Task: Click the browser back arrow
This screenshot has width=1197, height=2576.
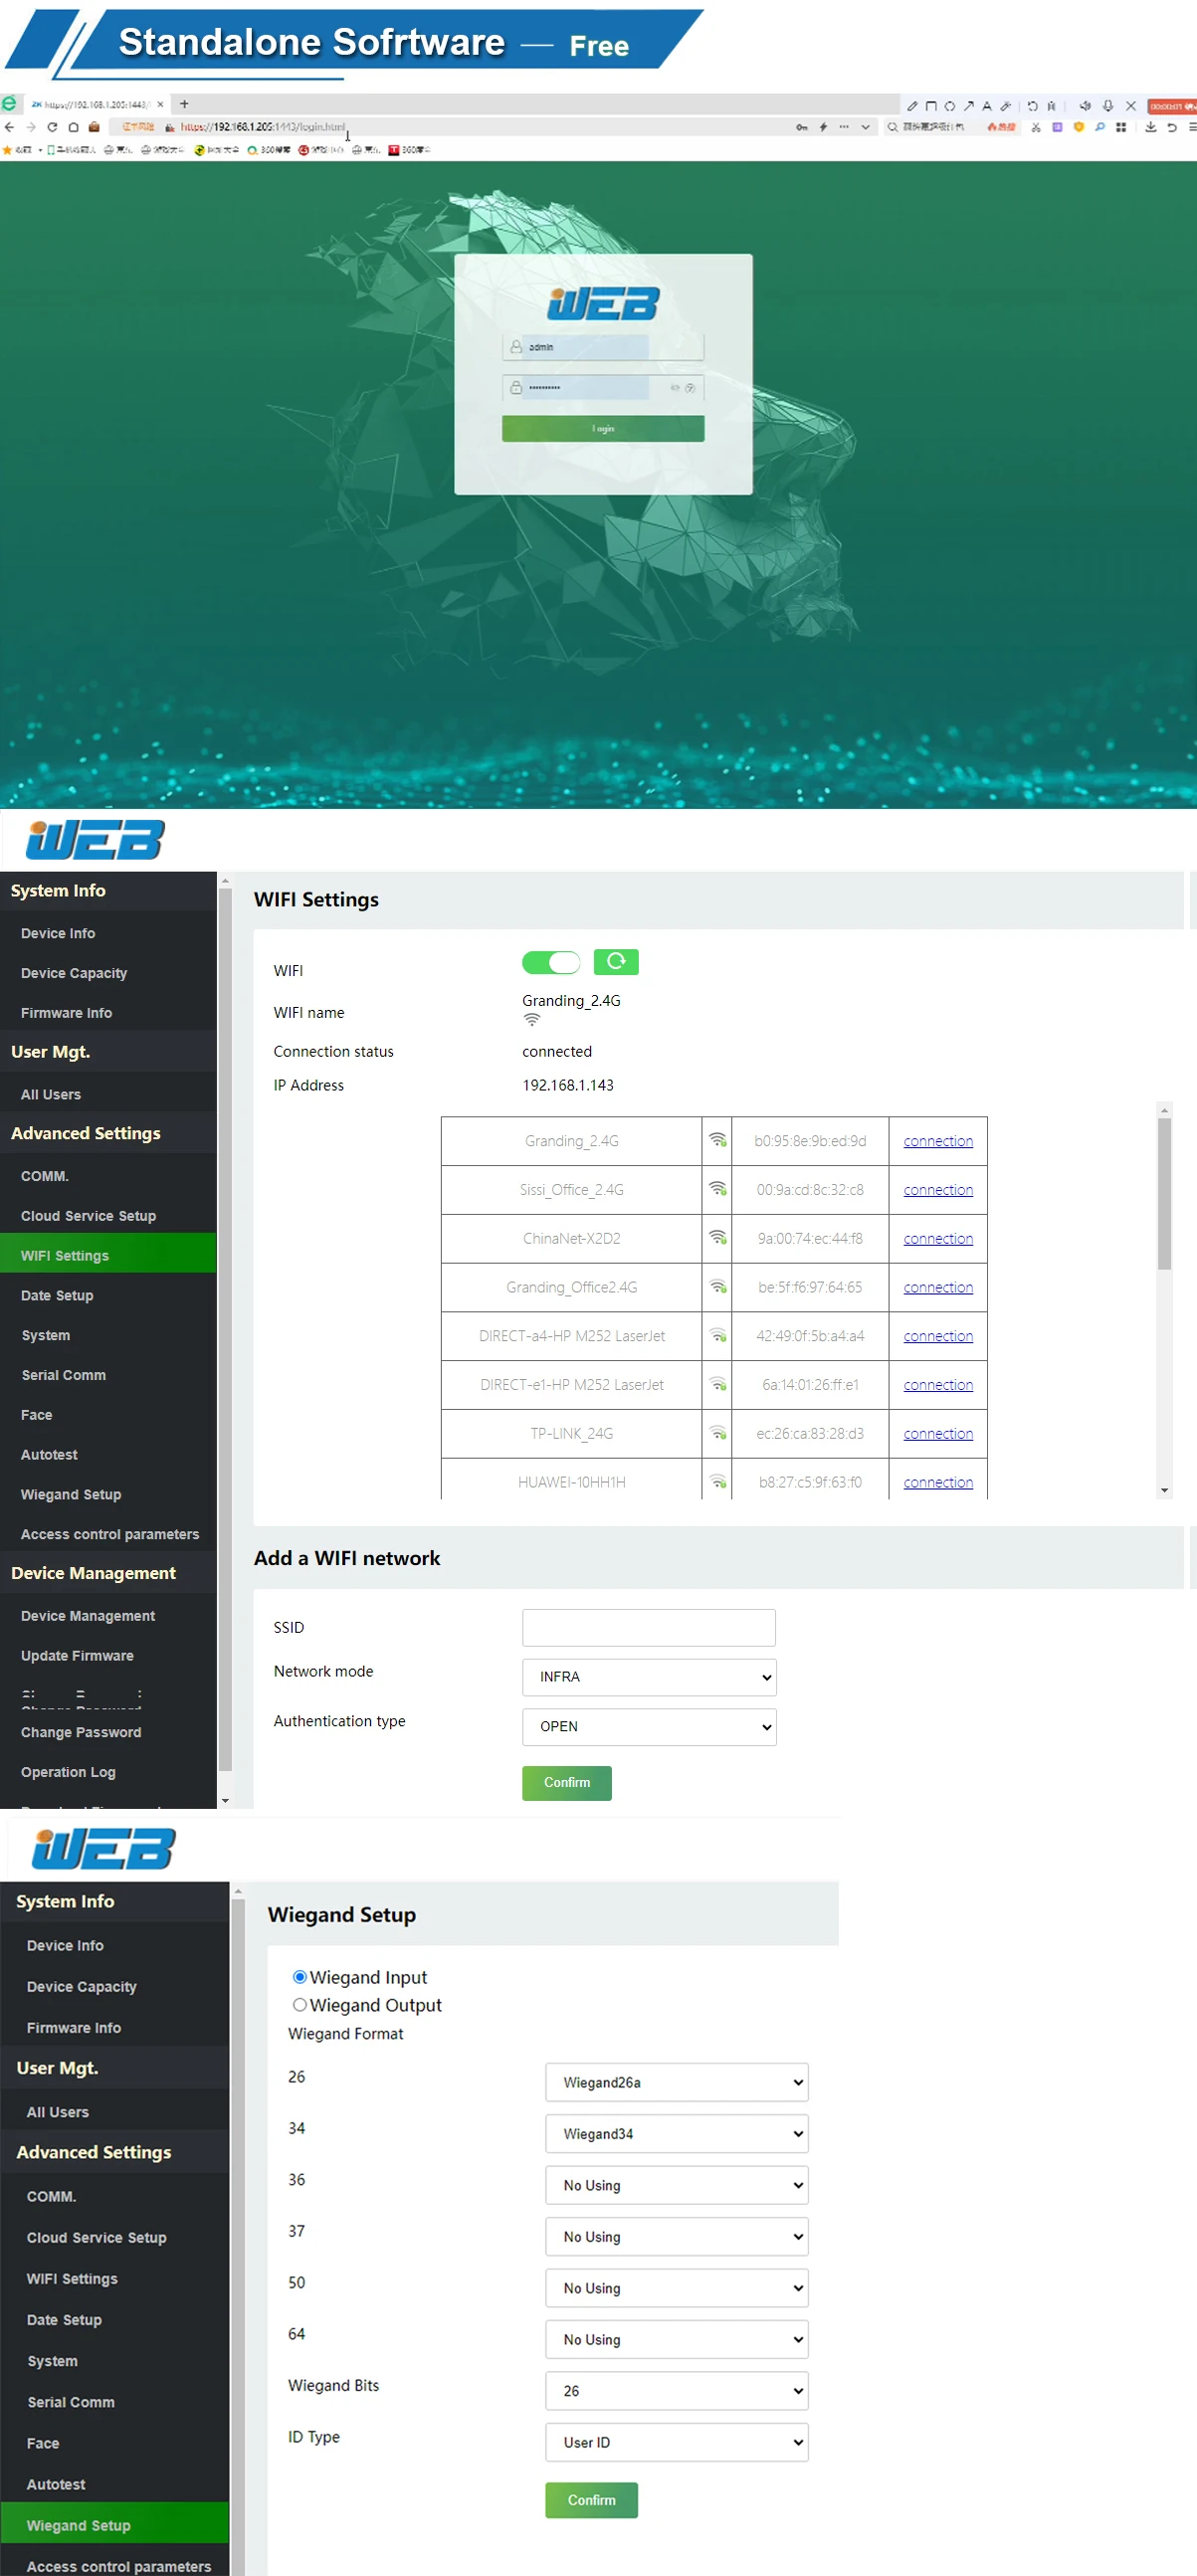Action: (x=9, y=127)
